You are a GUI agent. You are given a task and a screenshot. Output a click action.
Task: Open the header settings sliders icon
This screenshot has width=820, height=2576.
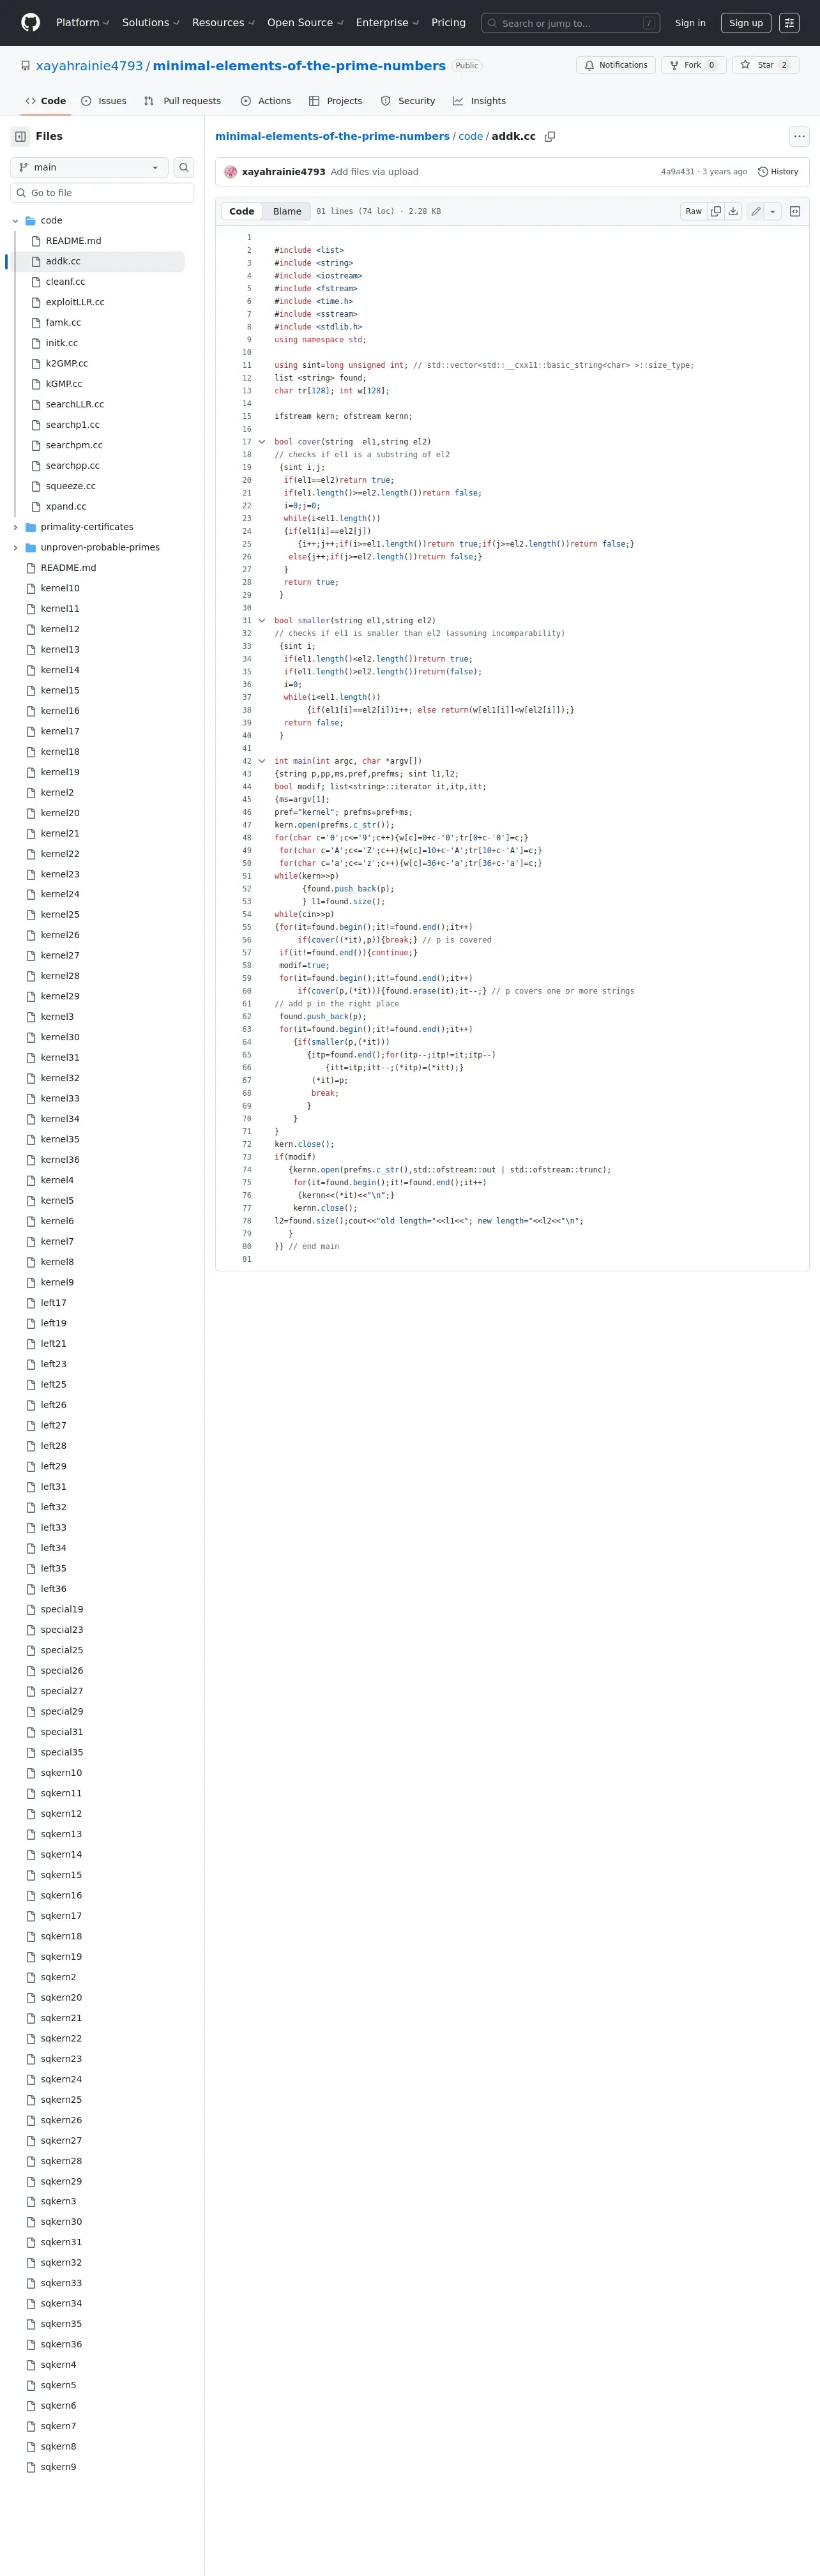coord(789,22)
